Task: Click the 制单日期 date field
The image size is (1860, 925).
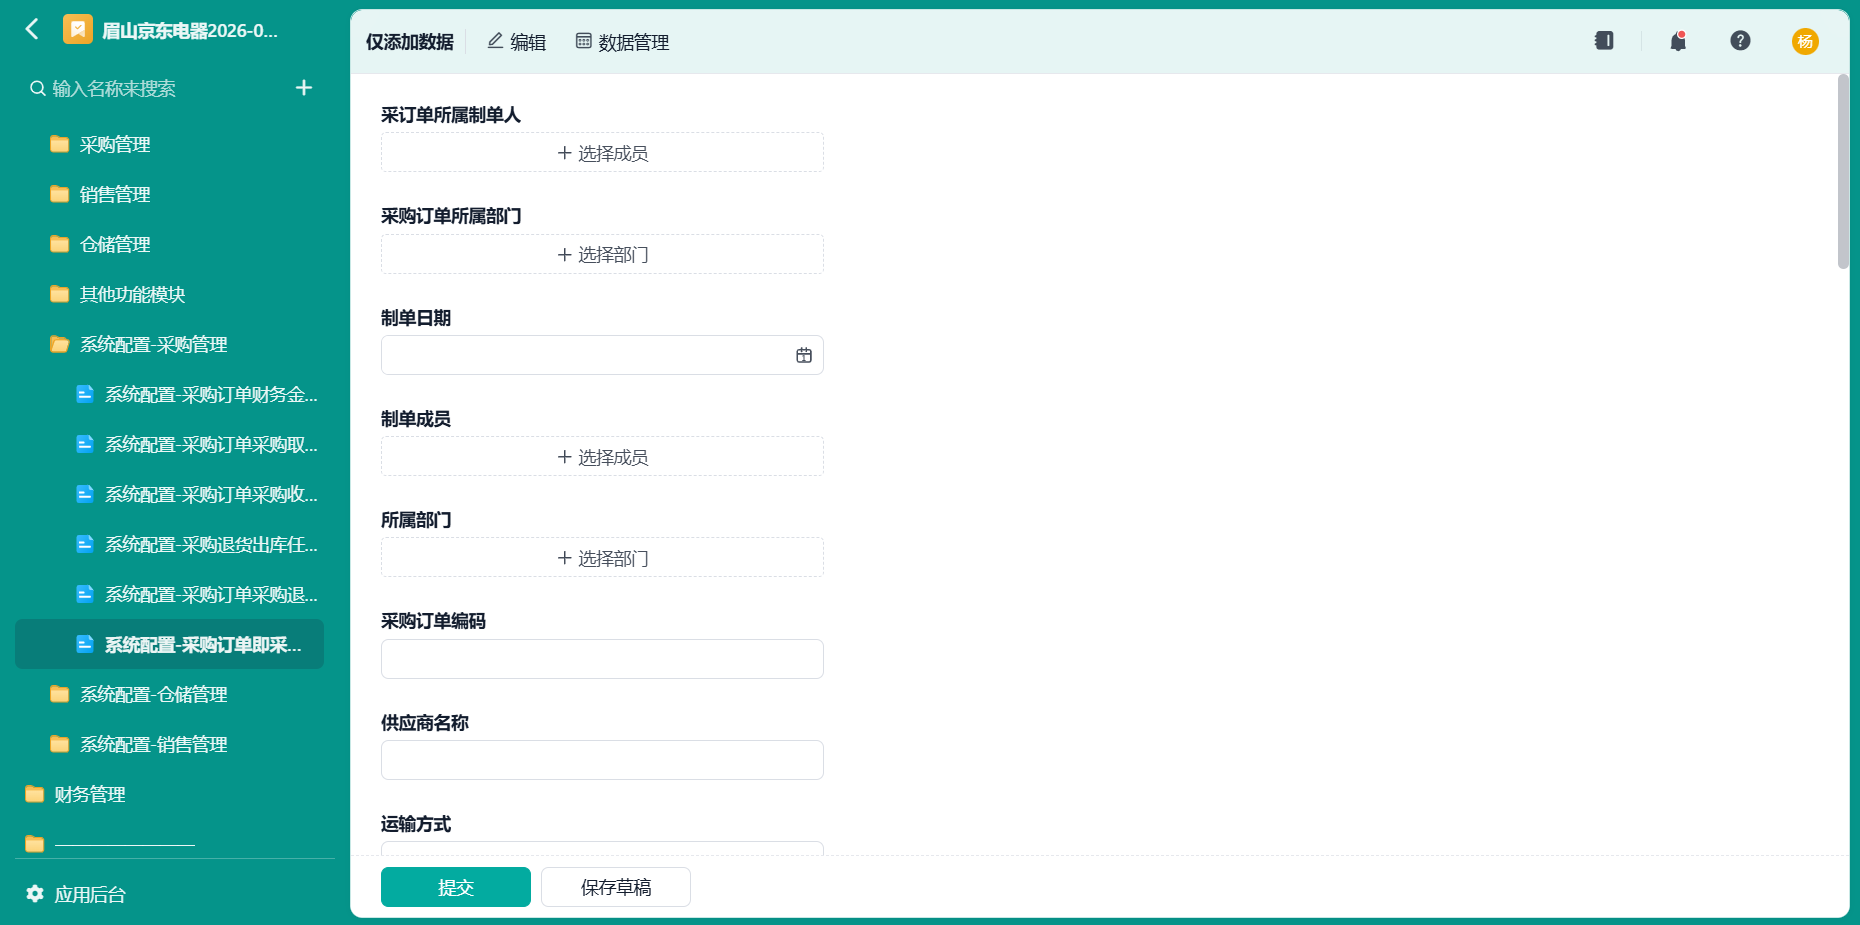Action: pos(602,355)
